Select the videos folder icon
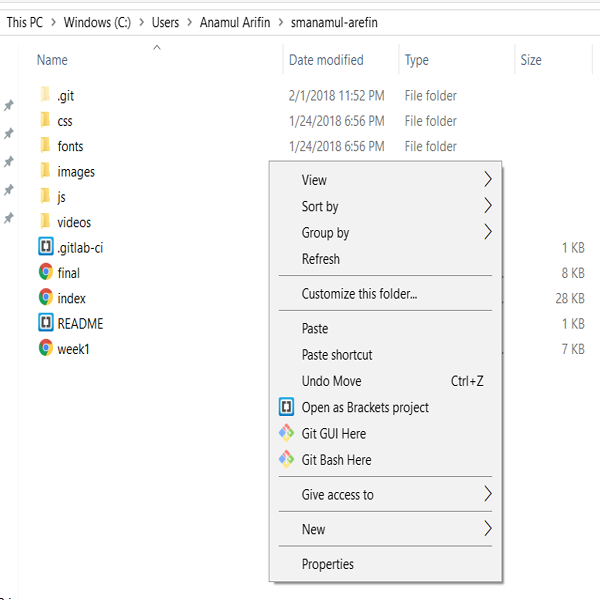 click(45, 221)
